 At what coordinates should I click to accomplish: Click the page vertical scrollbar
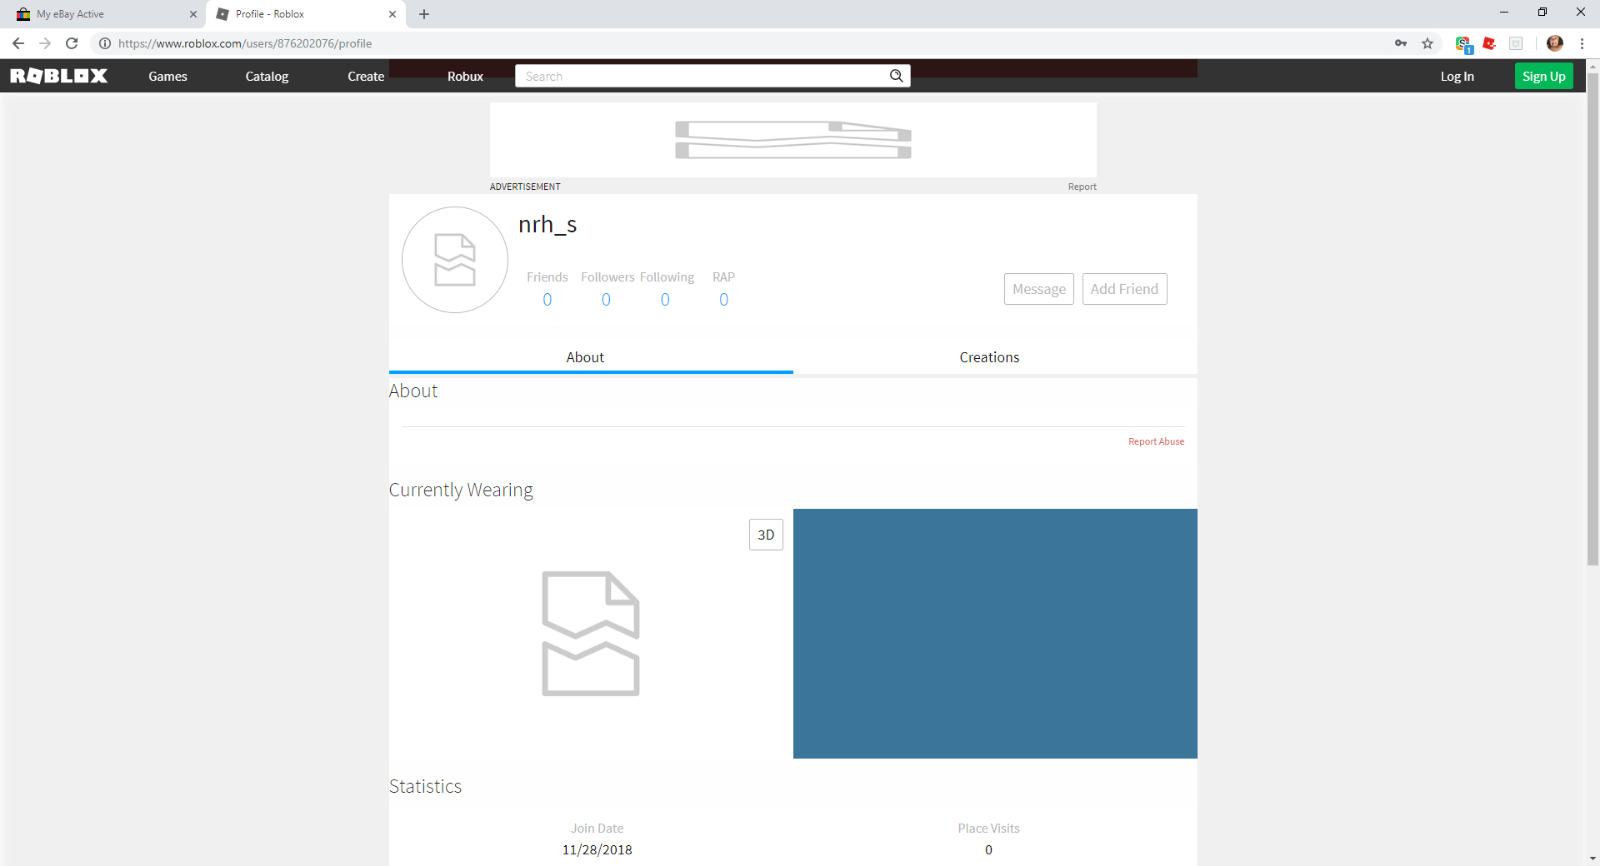point(1593,320)
